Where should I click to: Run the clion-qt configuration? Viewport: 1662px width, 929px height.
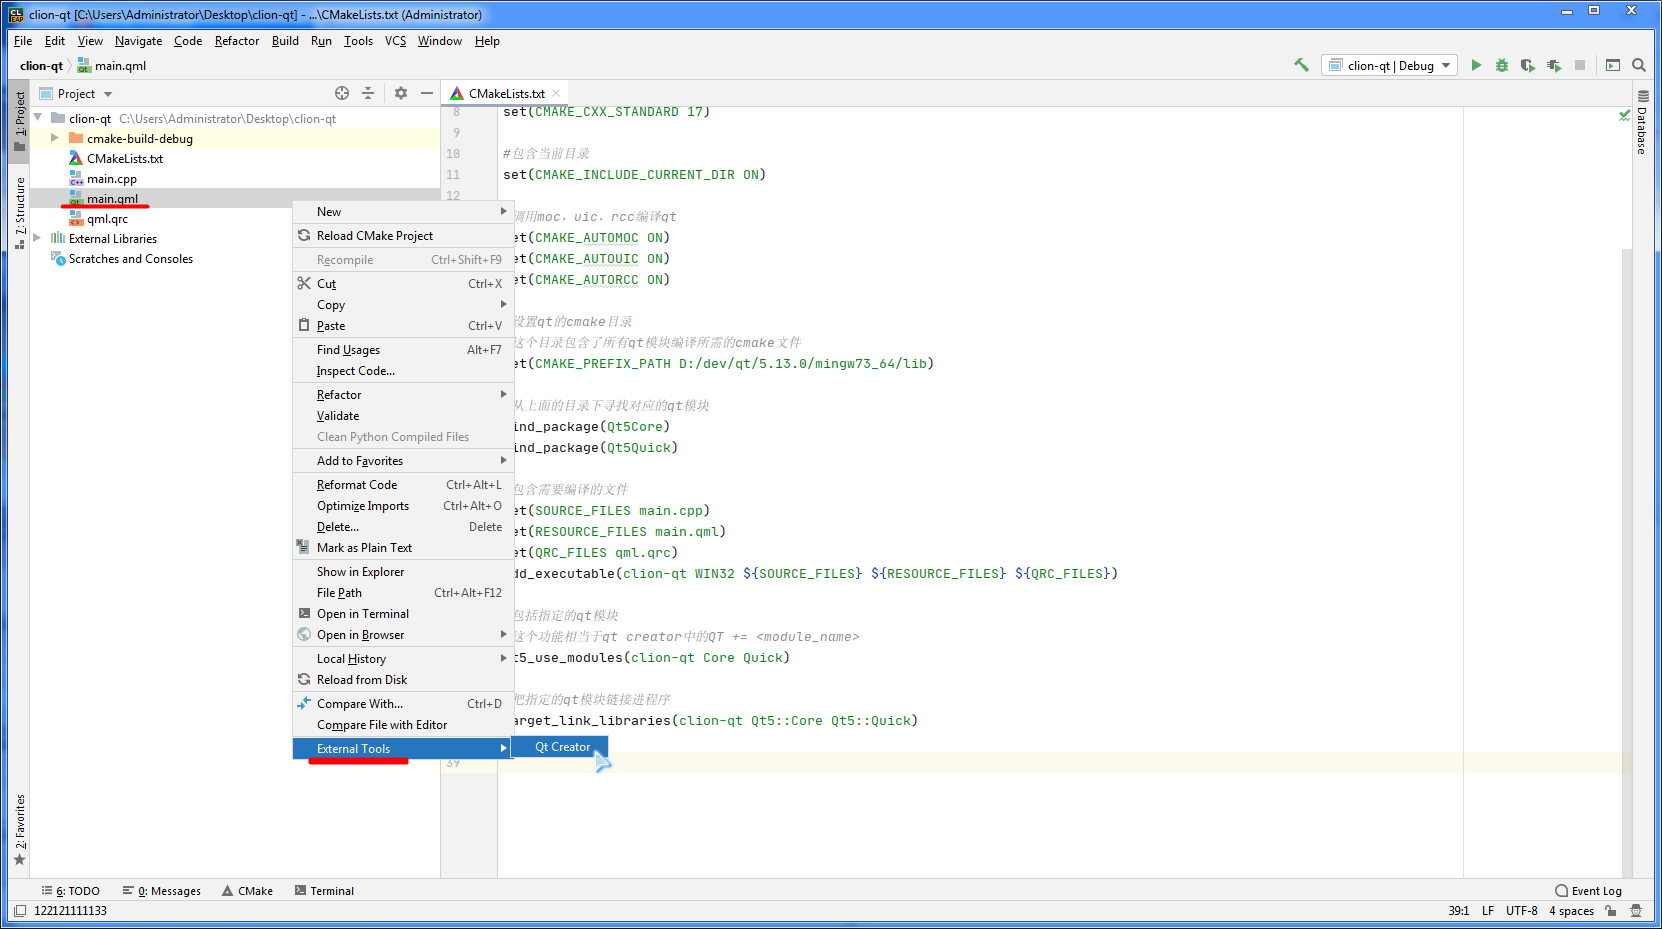click(x=1476, y=65)
